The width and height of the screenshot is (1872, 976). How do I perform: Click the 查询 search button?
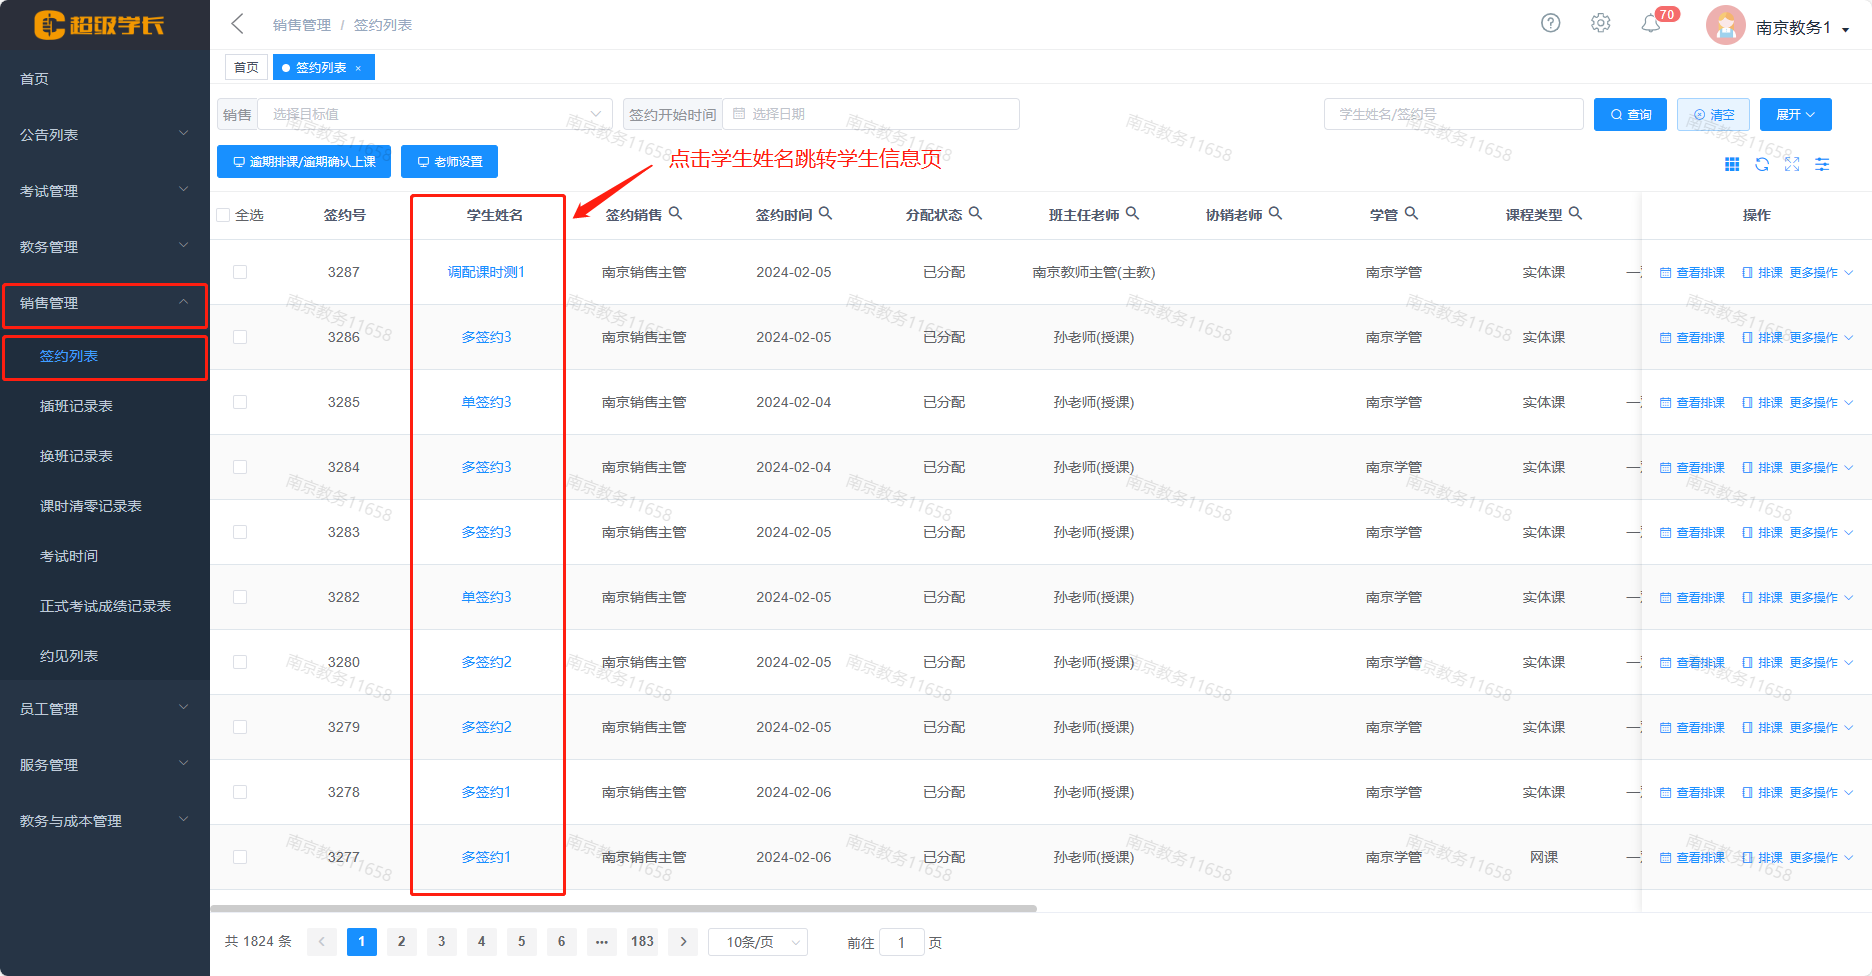1630,114
